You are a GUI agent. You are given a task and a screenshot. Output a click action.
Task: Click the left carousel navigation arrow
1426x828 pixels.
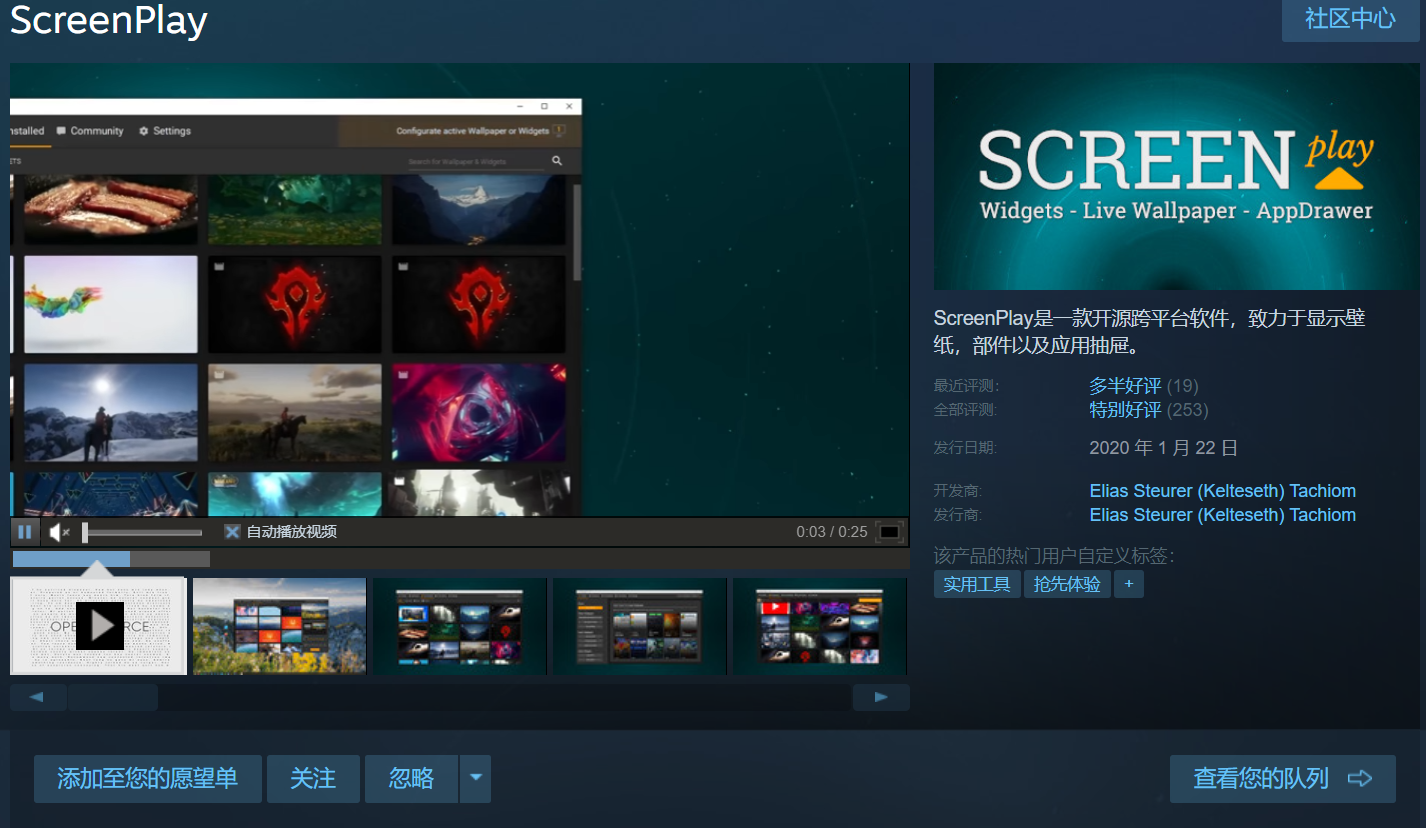tap(37, 696)
